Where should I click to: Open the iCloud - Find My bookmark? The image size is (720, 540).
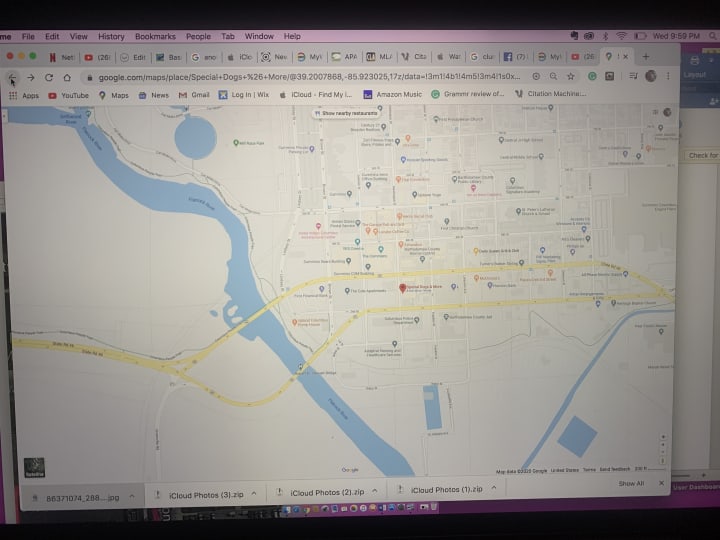click(316, 95)
